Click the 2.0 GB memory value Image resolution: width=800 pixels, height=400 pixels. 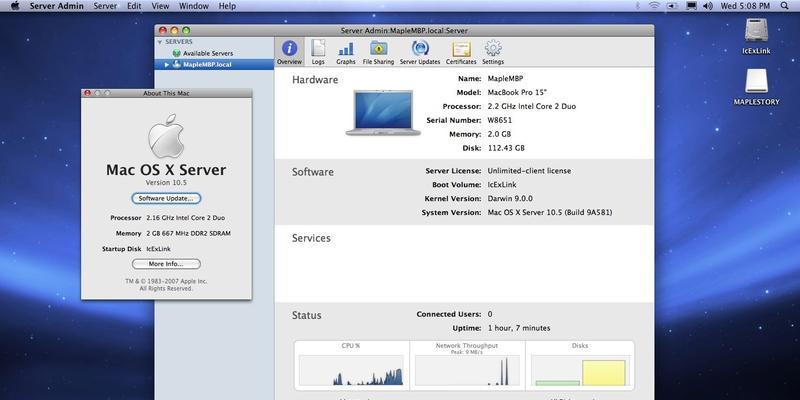point(499,134)
